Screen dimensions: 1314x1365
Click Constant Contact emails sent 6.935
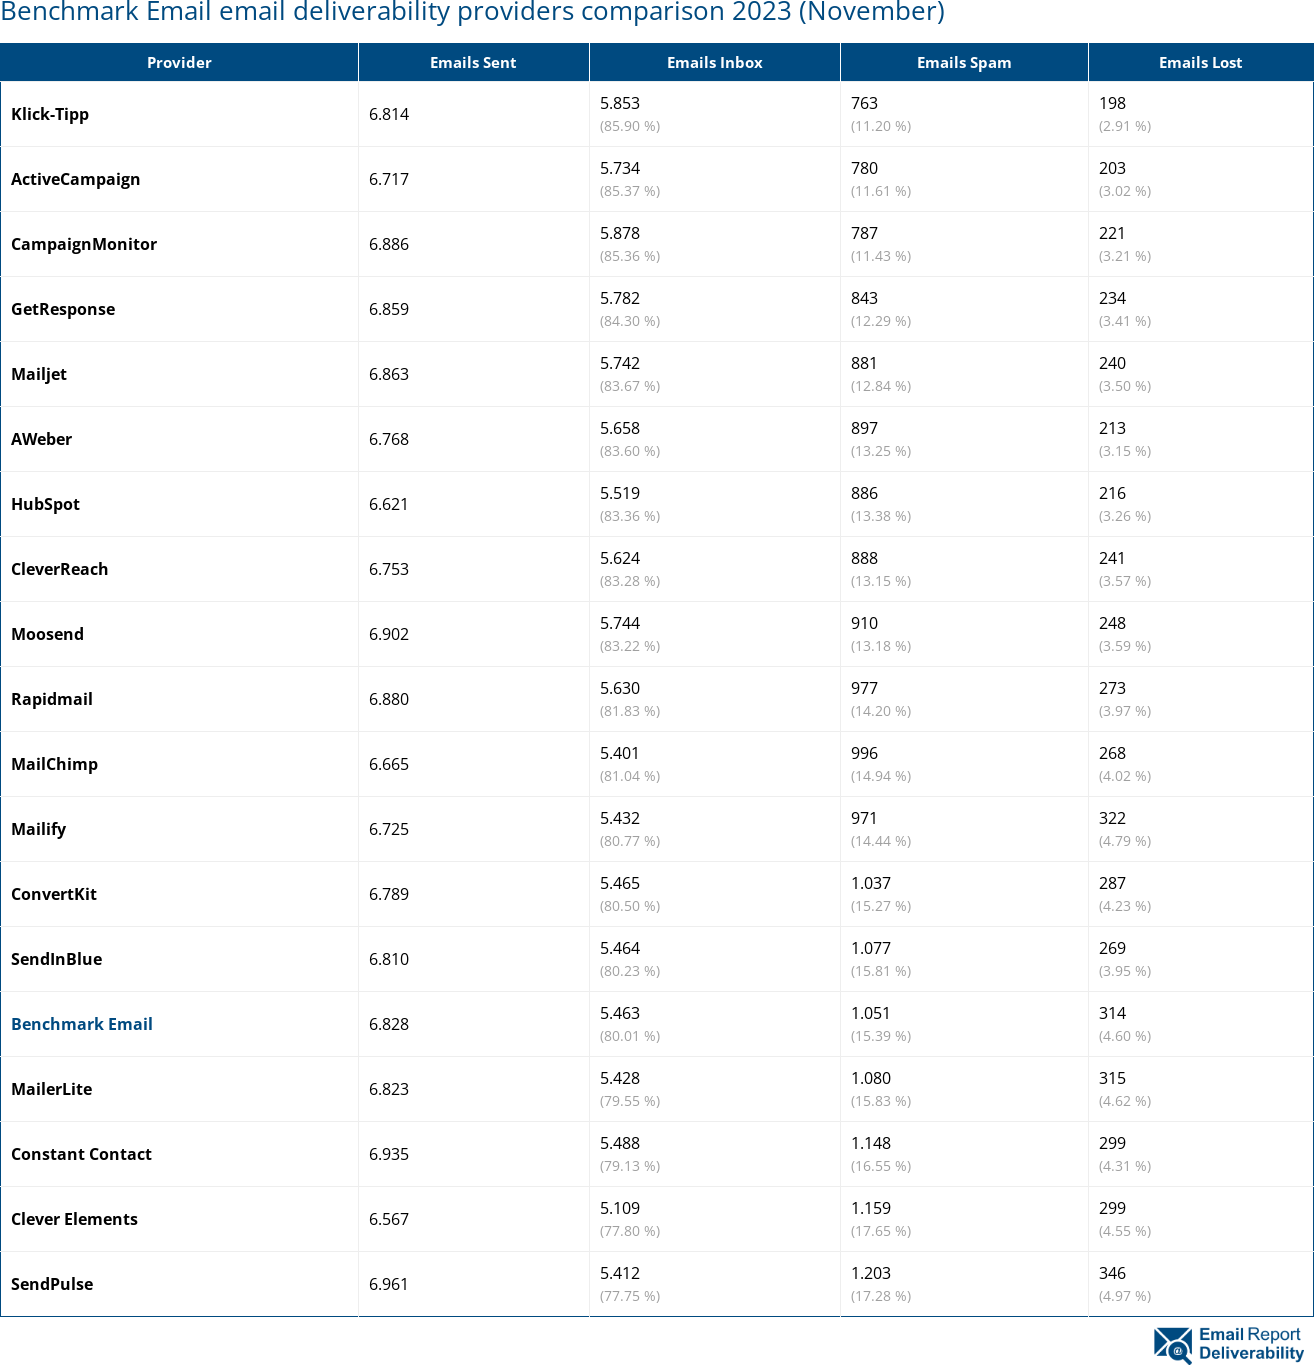click(x=389, y=1154)
